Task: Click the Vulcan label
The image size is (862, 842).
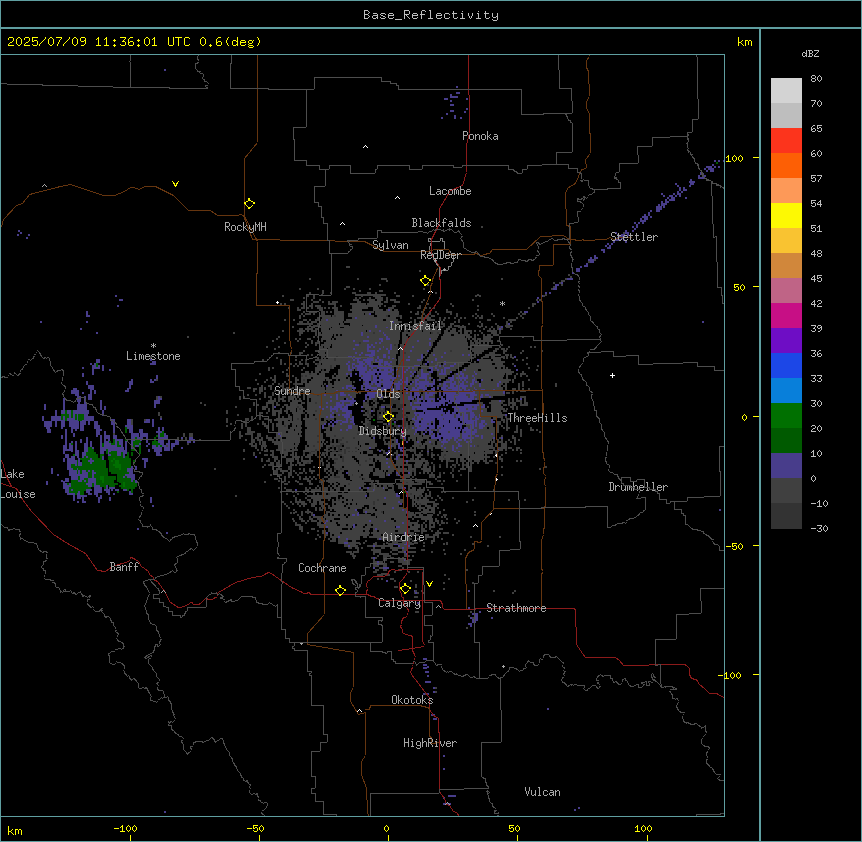Action: [x=542, y=792]
